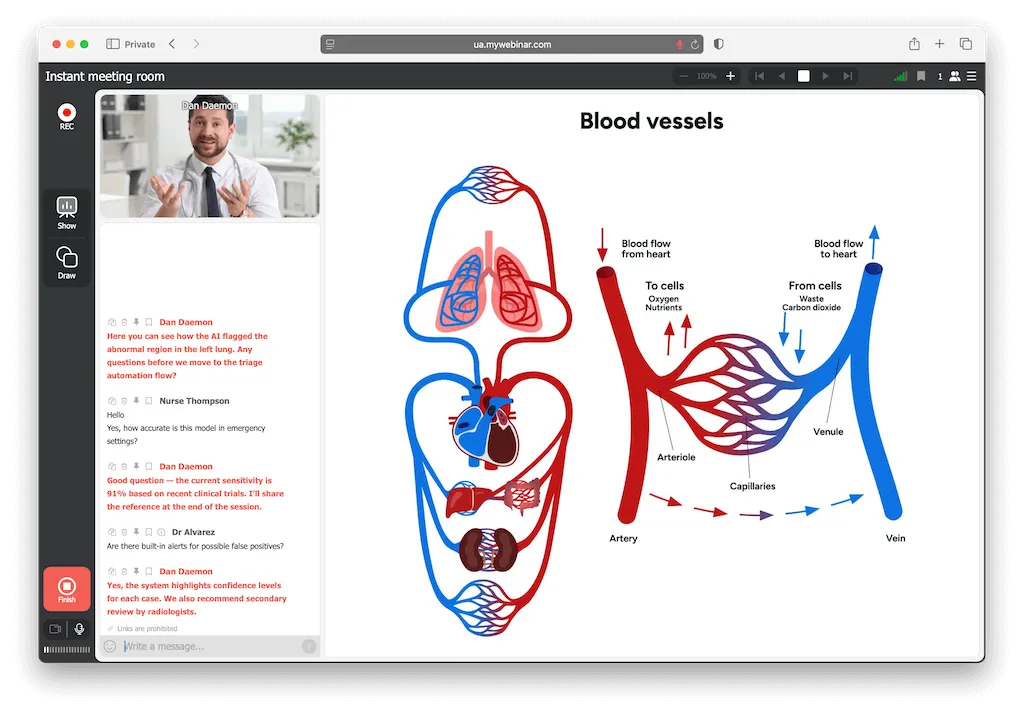Viewport: 1024px width, 714px height.
Task: Open a new Safari tab
Action: point(939,44)
